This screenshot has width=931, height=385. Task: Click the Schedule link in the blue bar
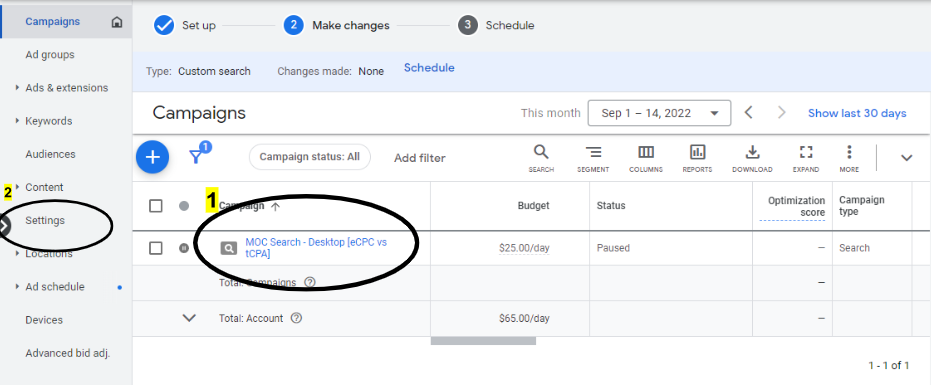point(429,68)
